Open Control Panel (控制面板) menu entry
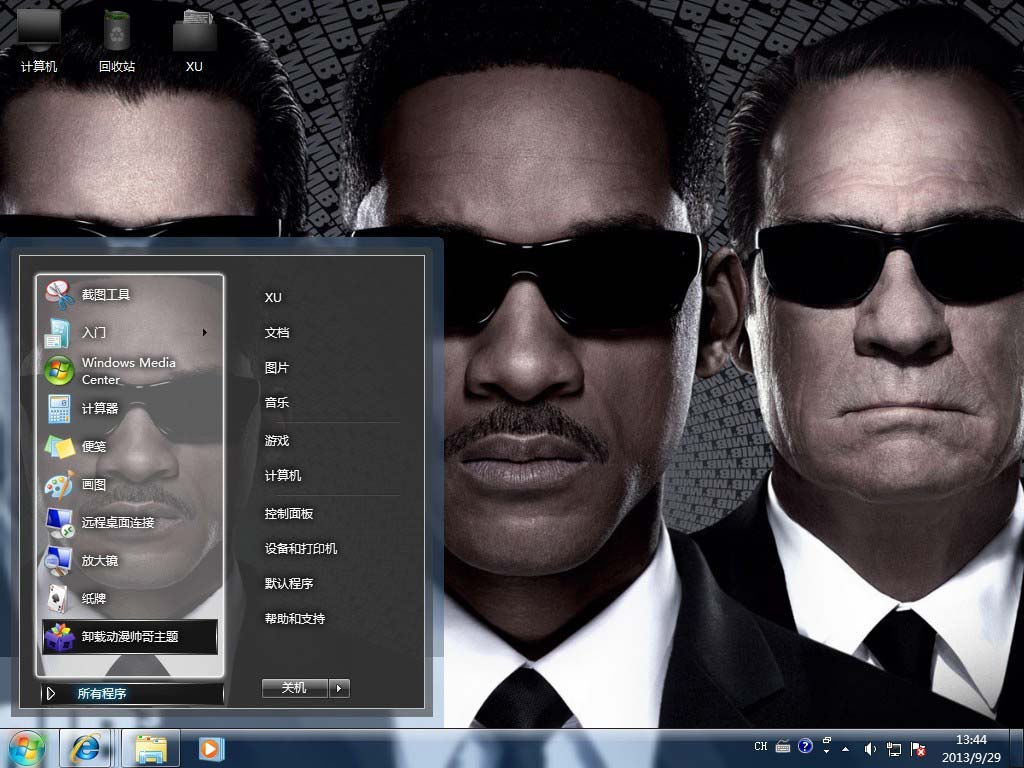This screenshot has height=768, width=1024. 289,514
